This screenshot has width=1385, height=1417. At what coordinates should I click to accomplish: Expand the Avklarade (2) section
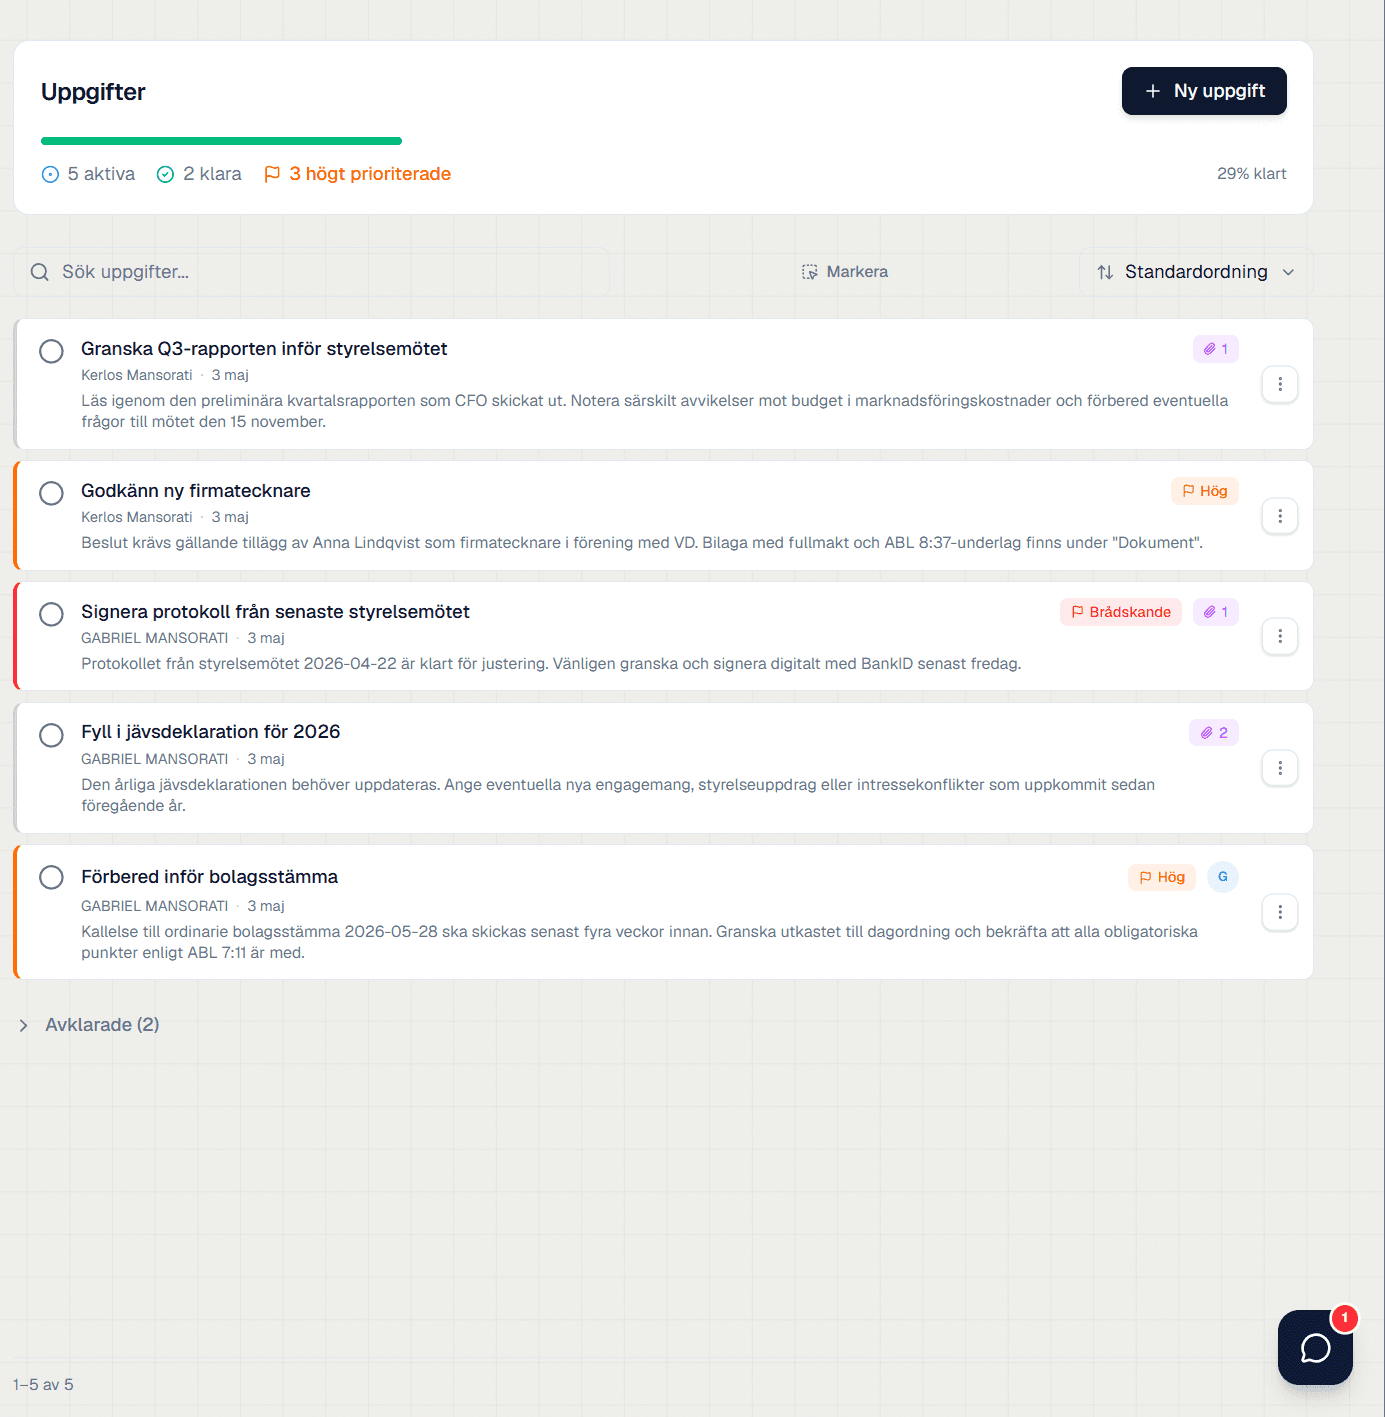pos(89,1025)
